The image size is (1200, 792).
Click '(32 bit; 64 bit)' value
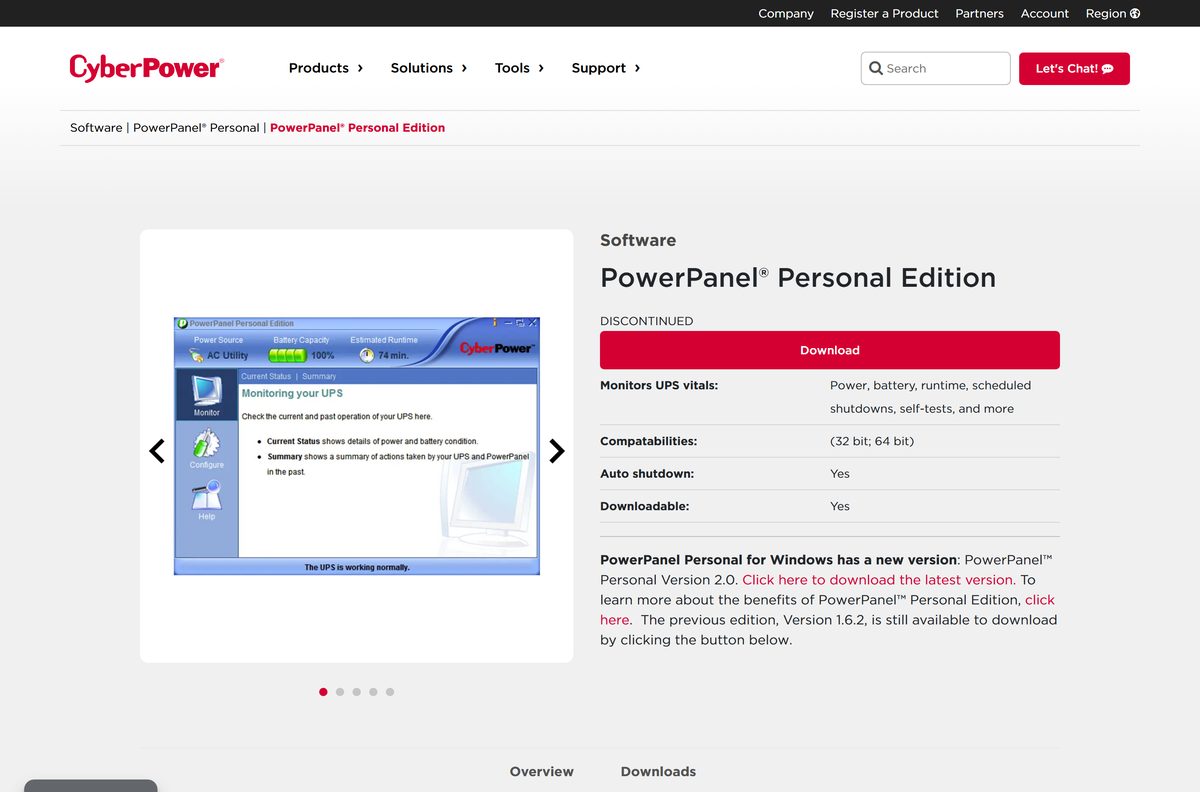[x=872, y=441]
